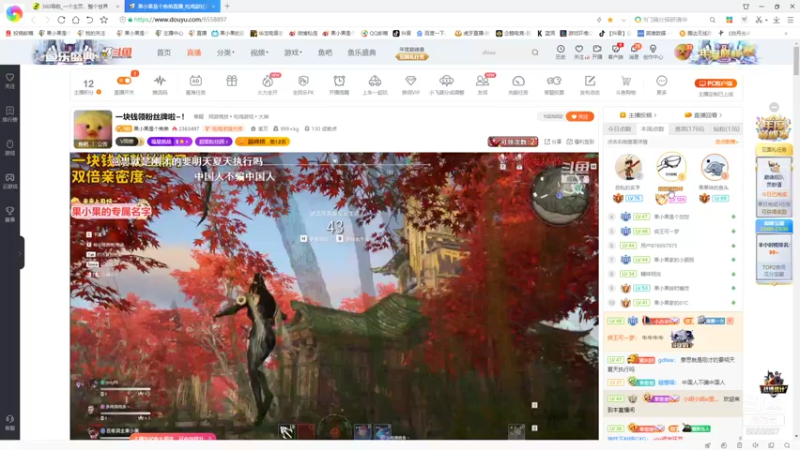
Task: Open the friends icon with NEW badge
Action: pos(482,81)
